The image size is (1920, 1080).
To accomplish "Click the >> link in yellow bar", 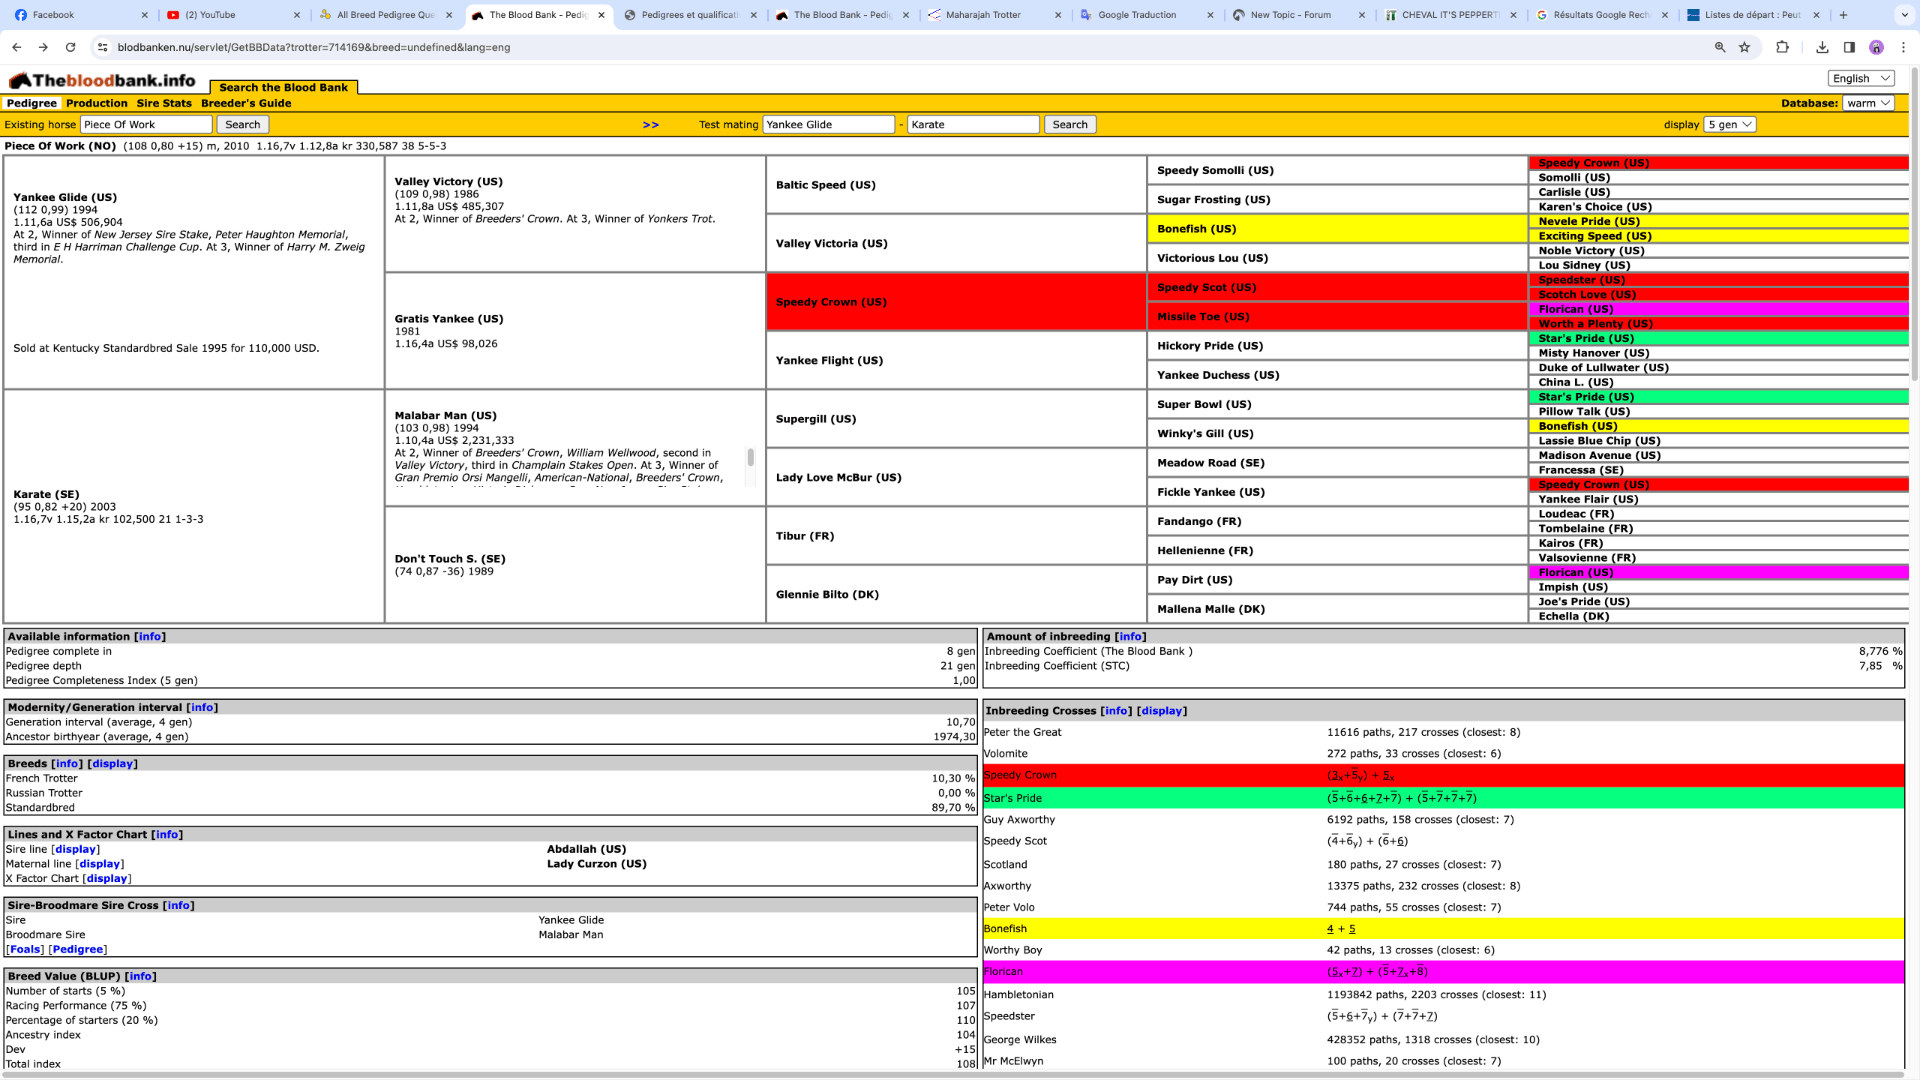I will [651, 125].
